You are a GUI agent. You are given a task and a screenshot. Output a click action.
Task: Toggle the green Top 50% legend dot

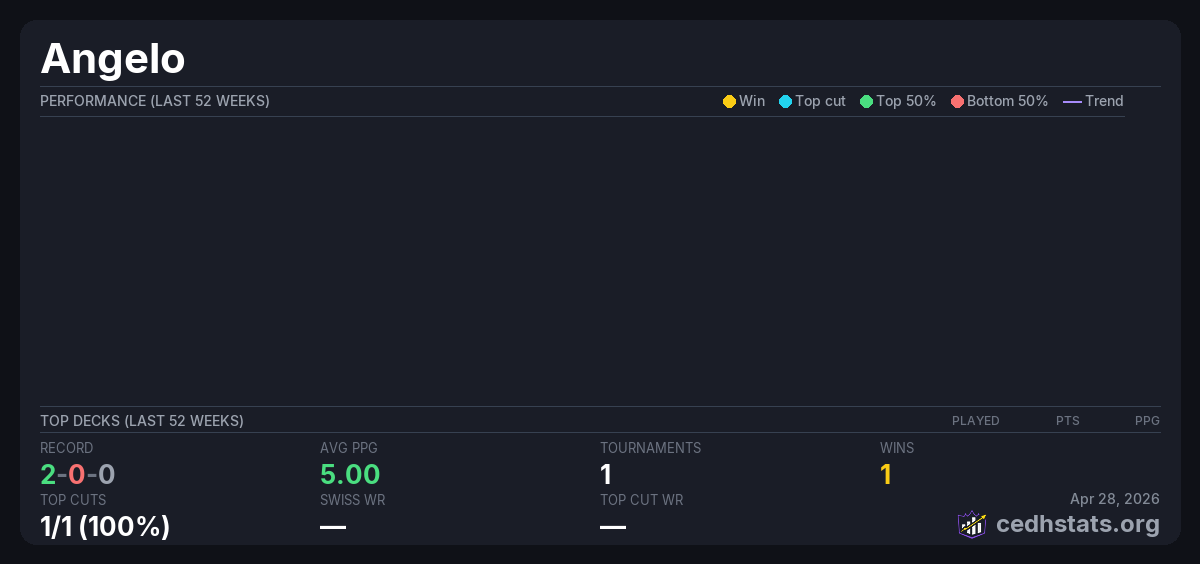pos(866,101)
